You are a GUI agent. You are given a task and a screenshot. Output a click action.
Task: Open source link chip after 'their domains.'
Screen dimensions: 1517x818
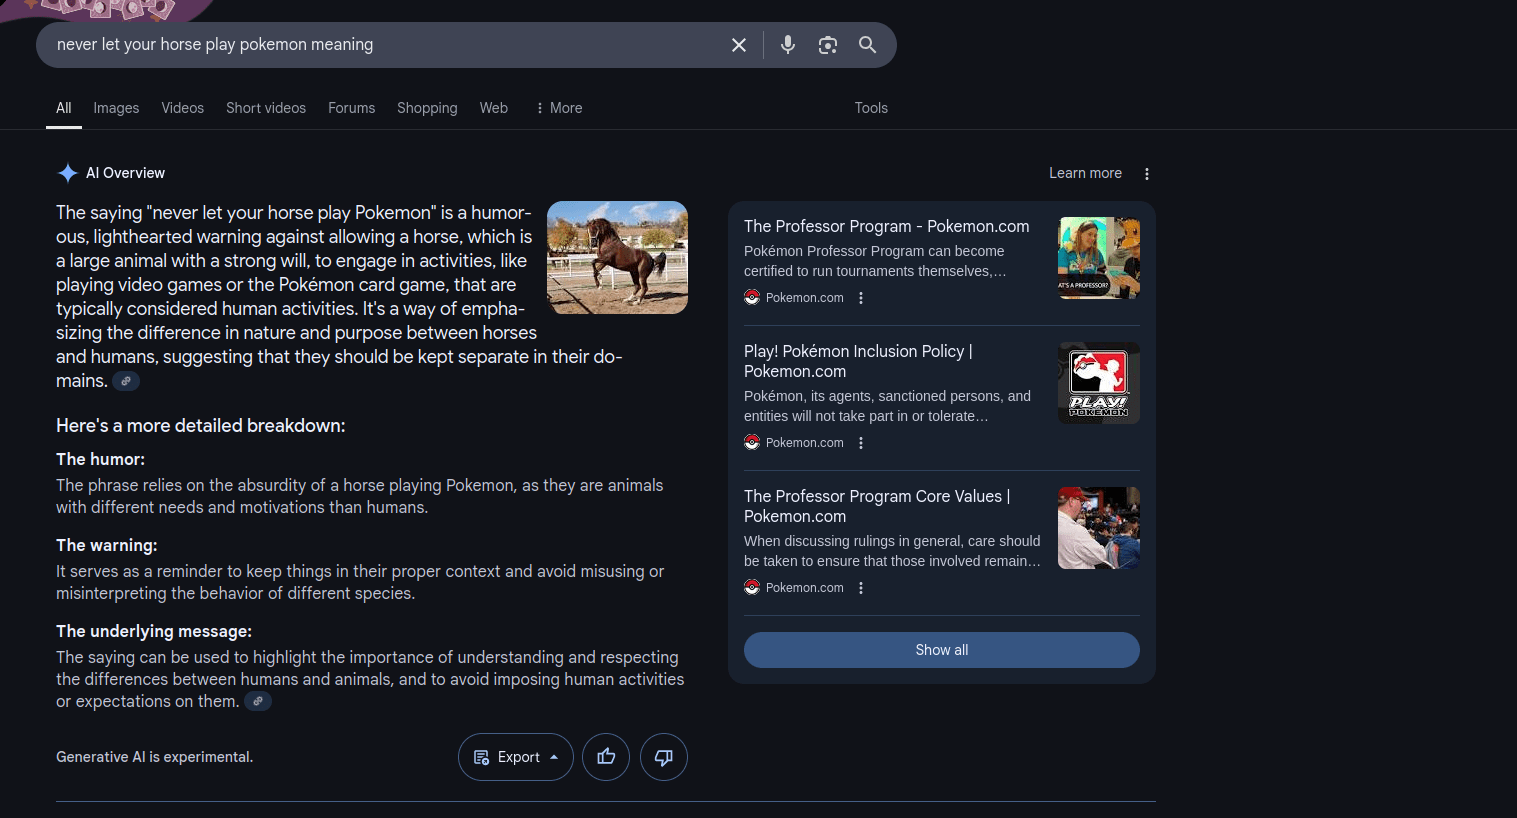pyautogui.click(x=126, y=381)
